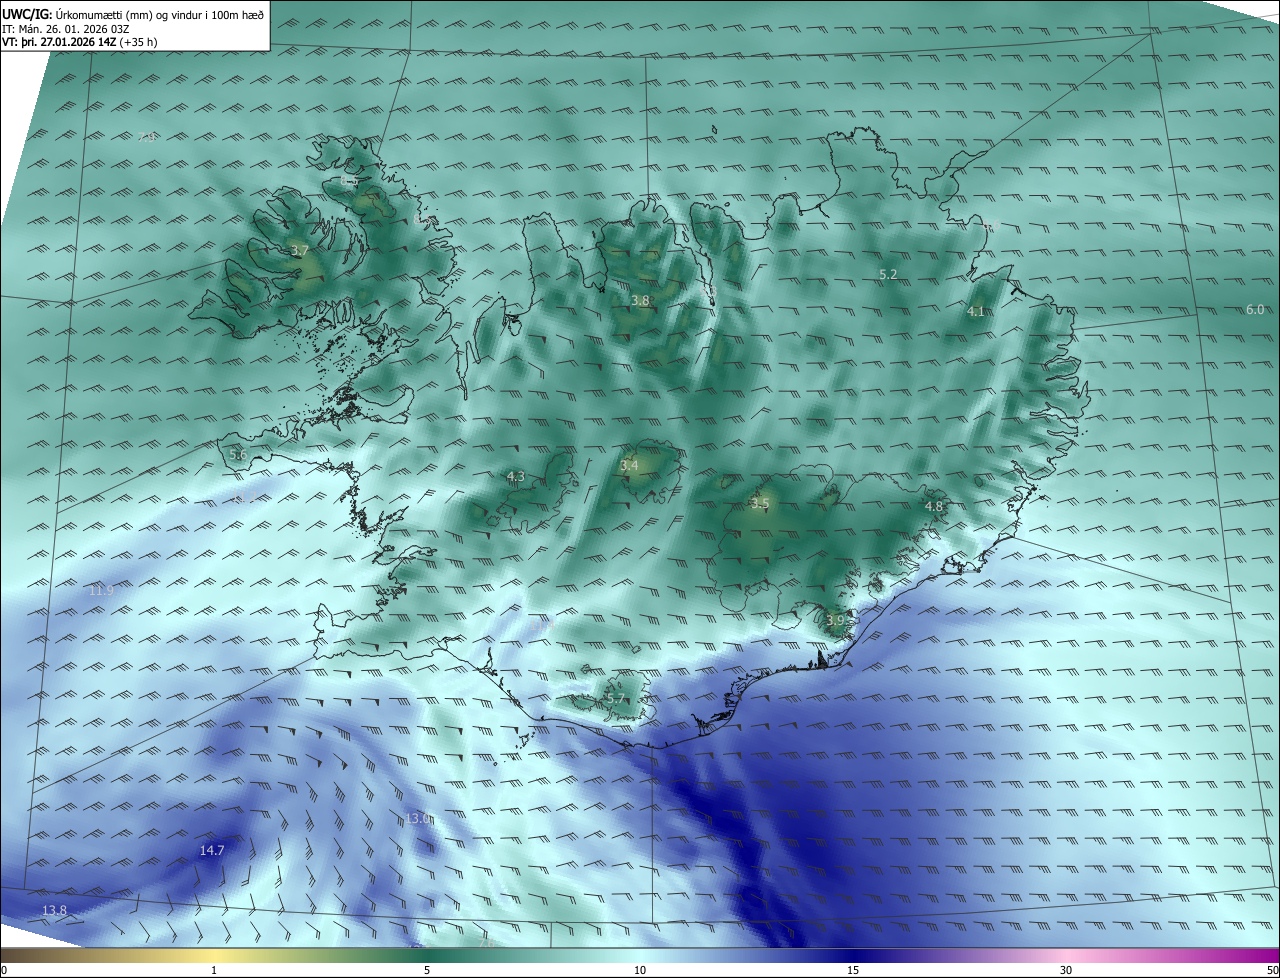Image resolution: width=1280 pixels, height=978 pixels.
Task: Click the 3.9 value near the south coast
Action: point(836,621)
